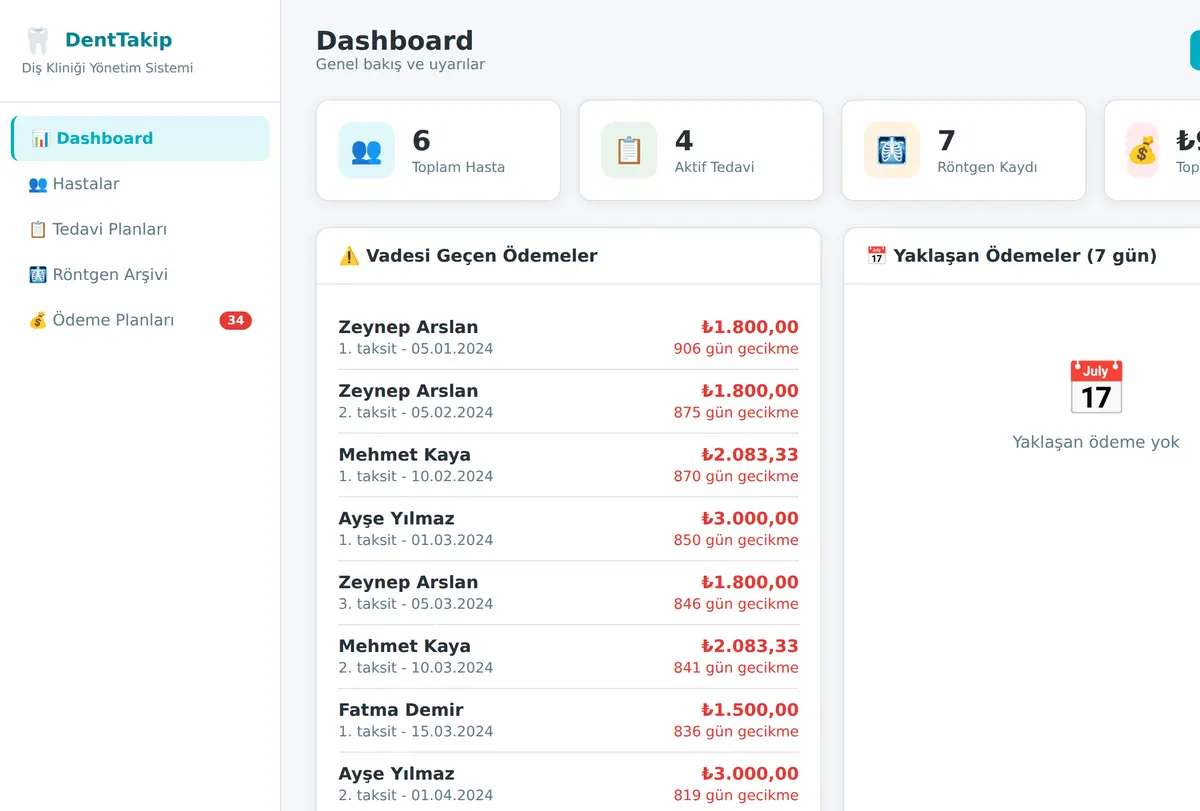
Task: Click the 'Toplam Hasta' label
Action: click(x=458, y=167)
